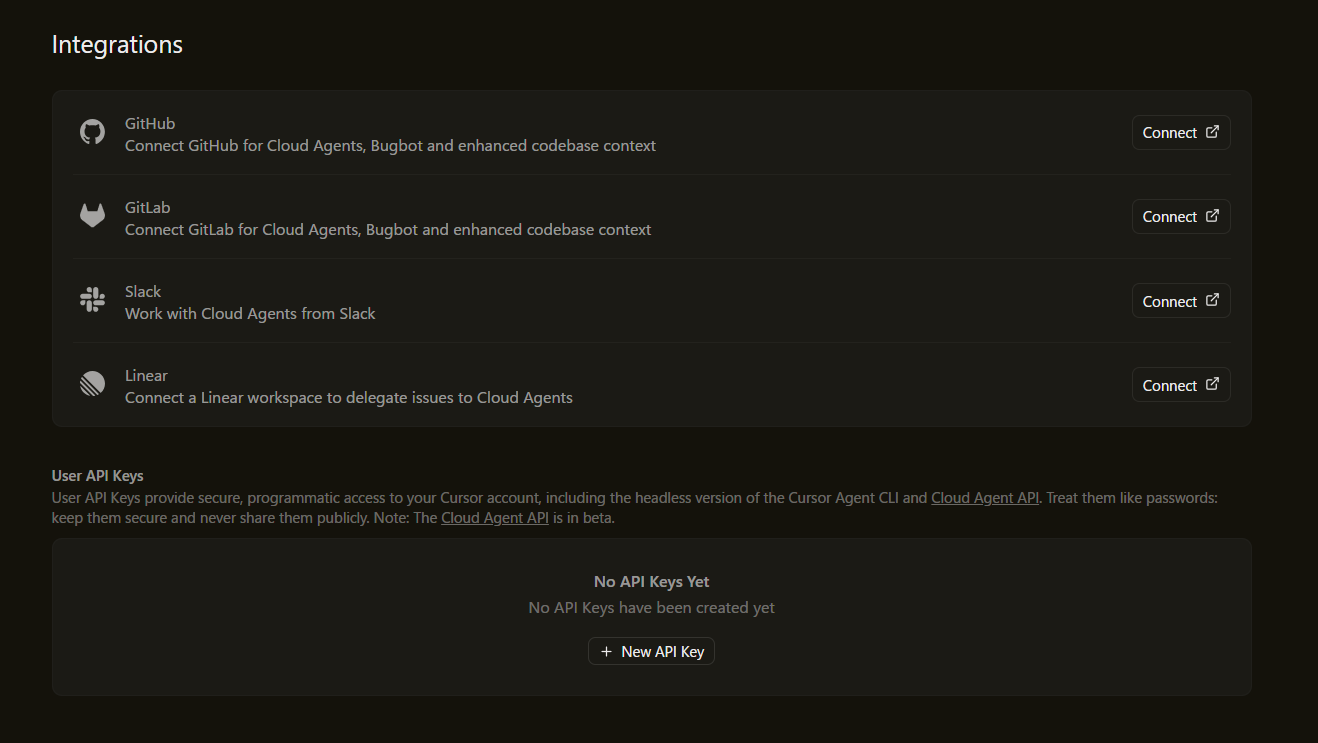The height and width of the screenshot is (743, 1318).
Task: Open the first Cloud Agent API link
Action: [x=984, y=498]
